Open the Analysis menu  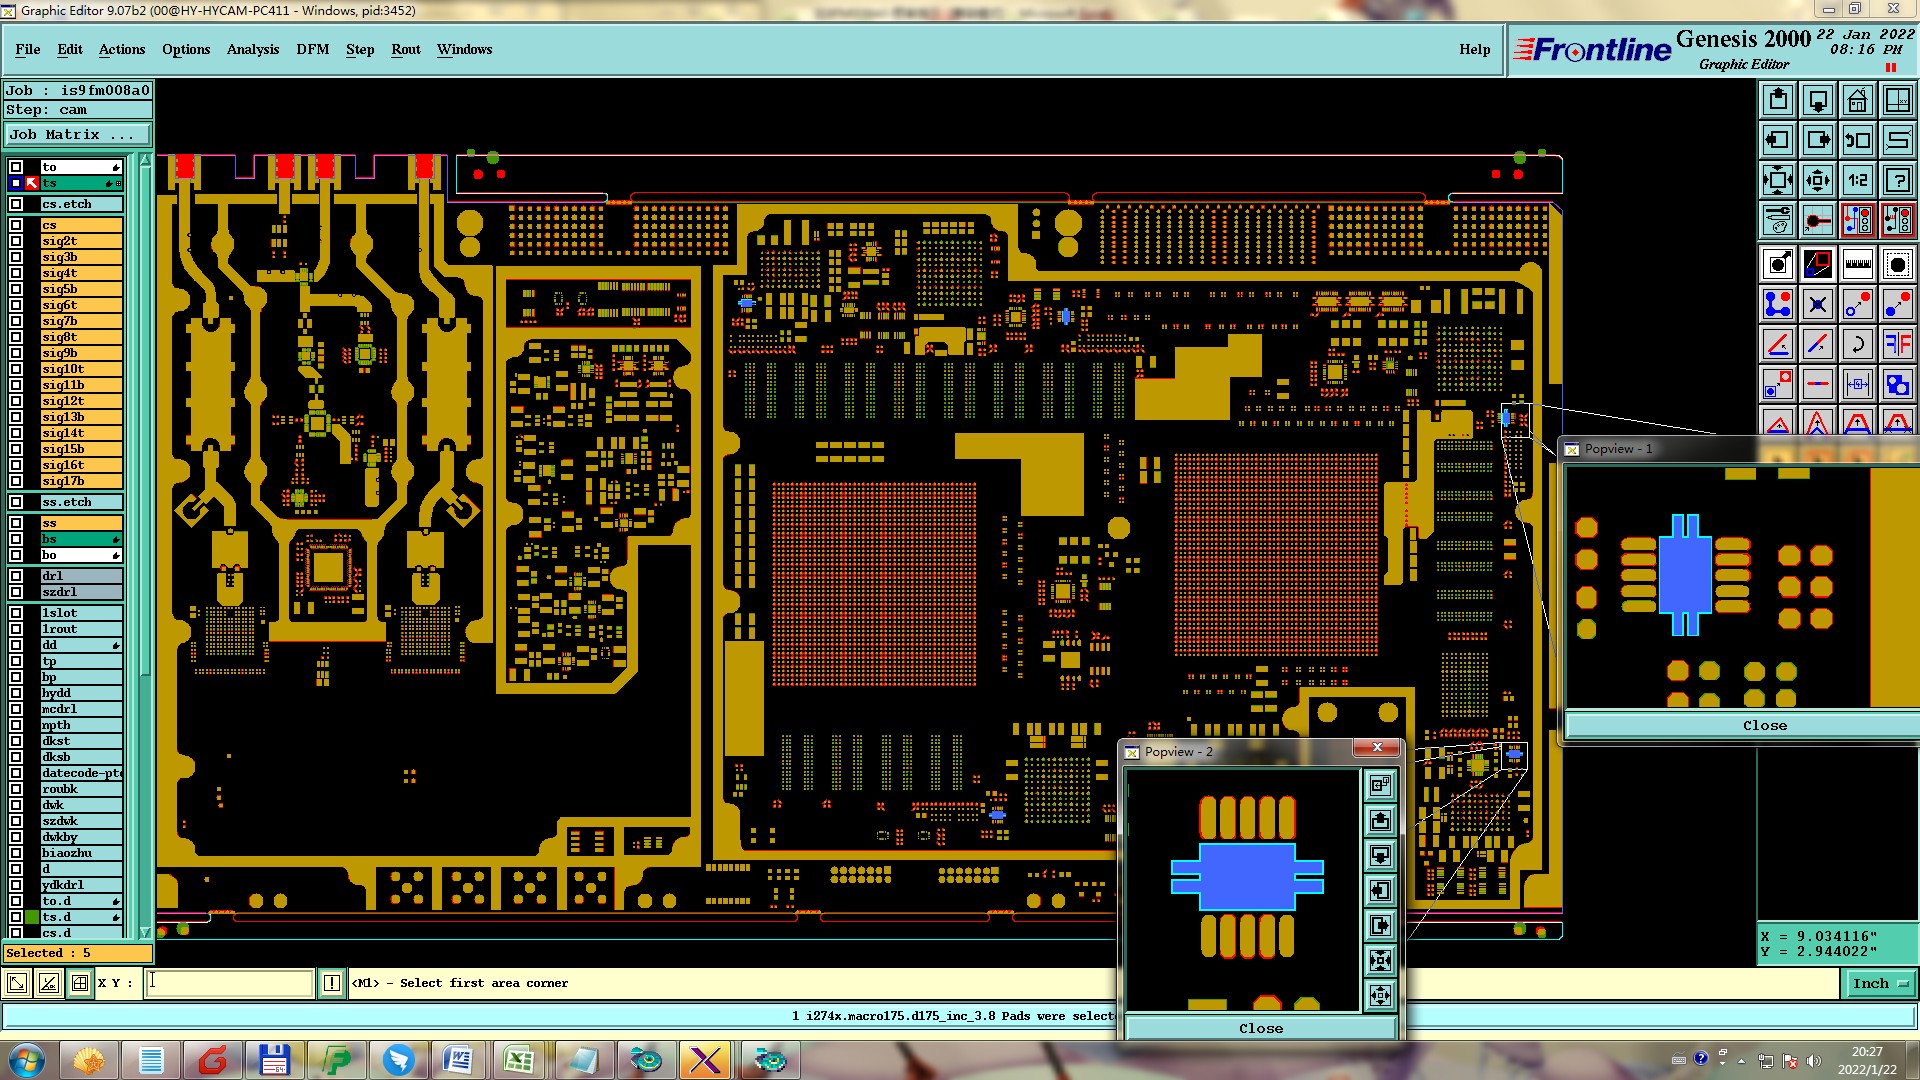tap(252, 49)
